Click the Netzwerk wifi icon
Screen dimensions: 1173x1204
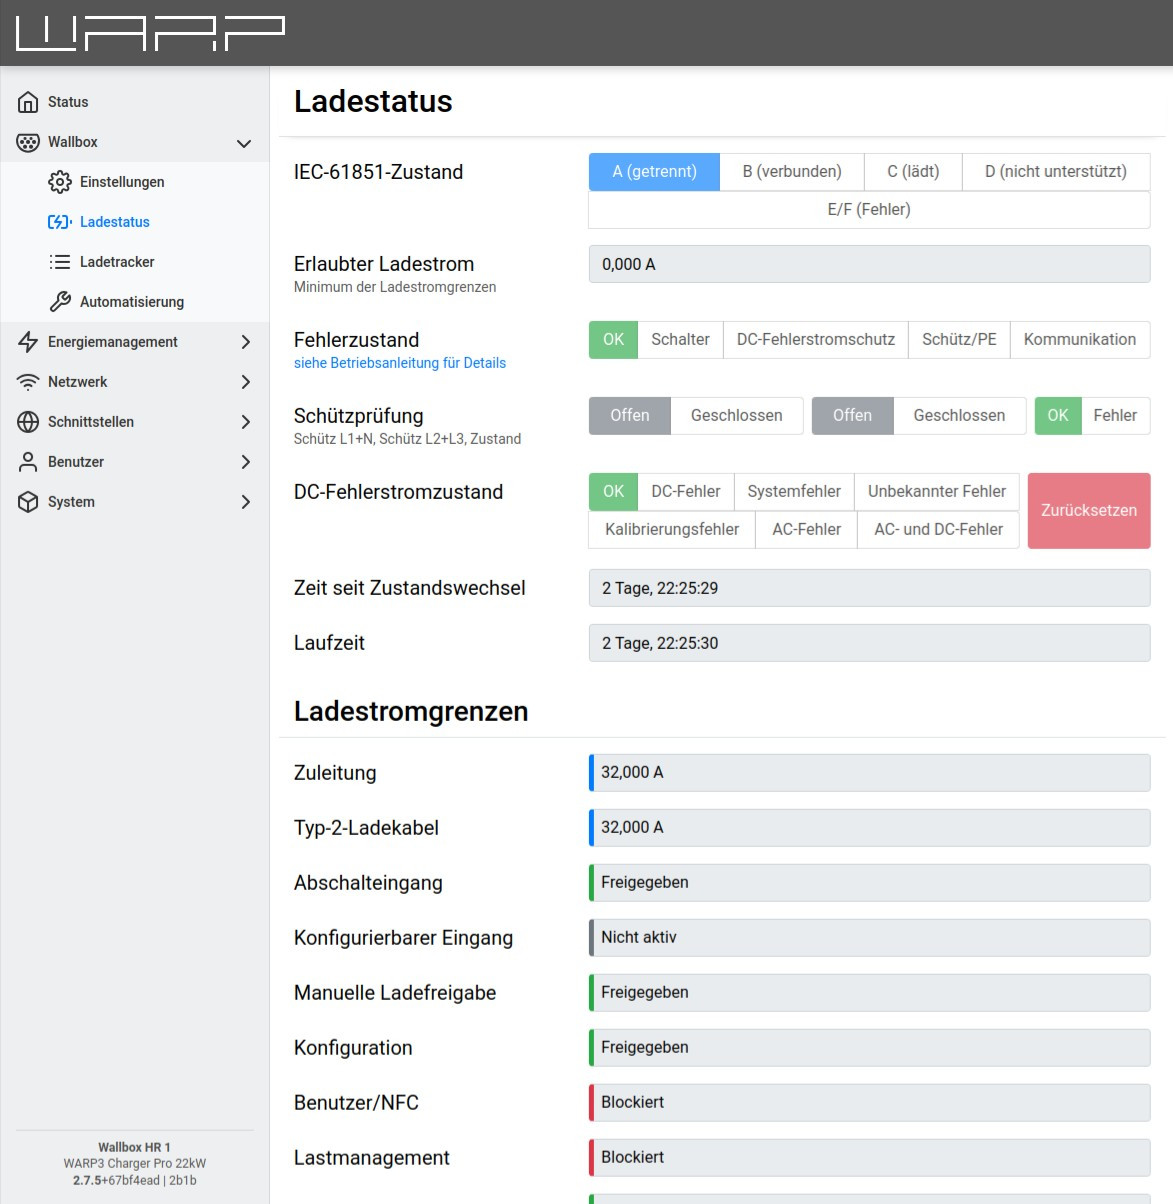click(28, 382)
